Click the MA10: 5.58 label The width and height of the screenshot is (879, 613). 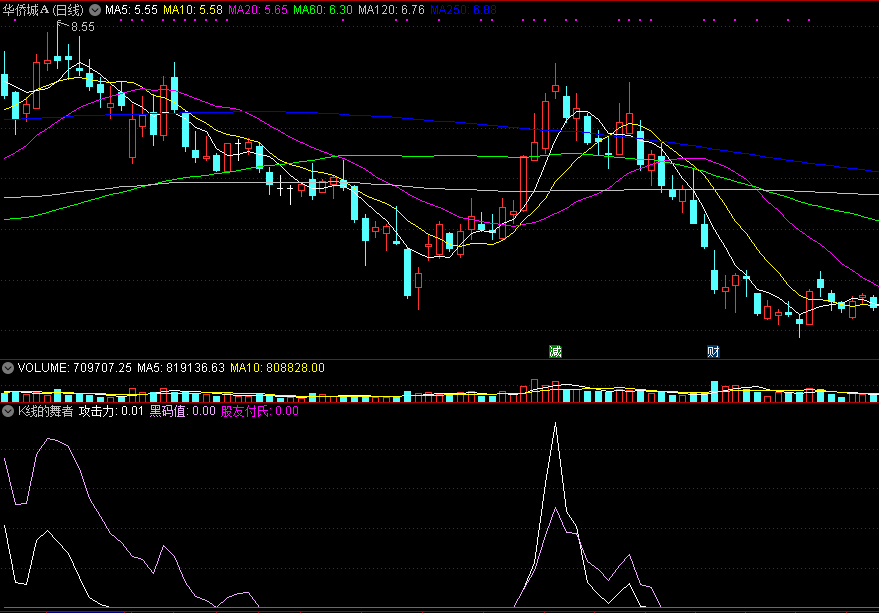point(193,10)
